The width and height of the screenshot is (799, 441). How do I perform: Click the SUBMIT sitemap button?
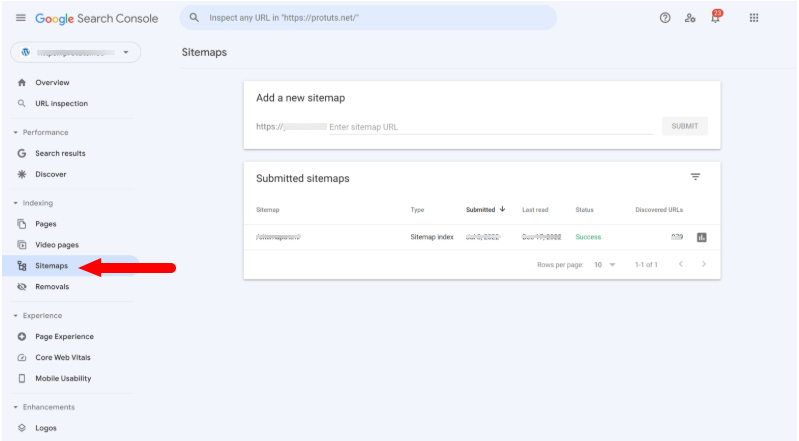(x=684, y=126)
